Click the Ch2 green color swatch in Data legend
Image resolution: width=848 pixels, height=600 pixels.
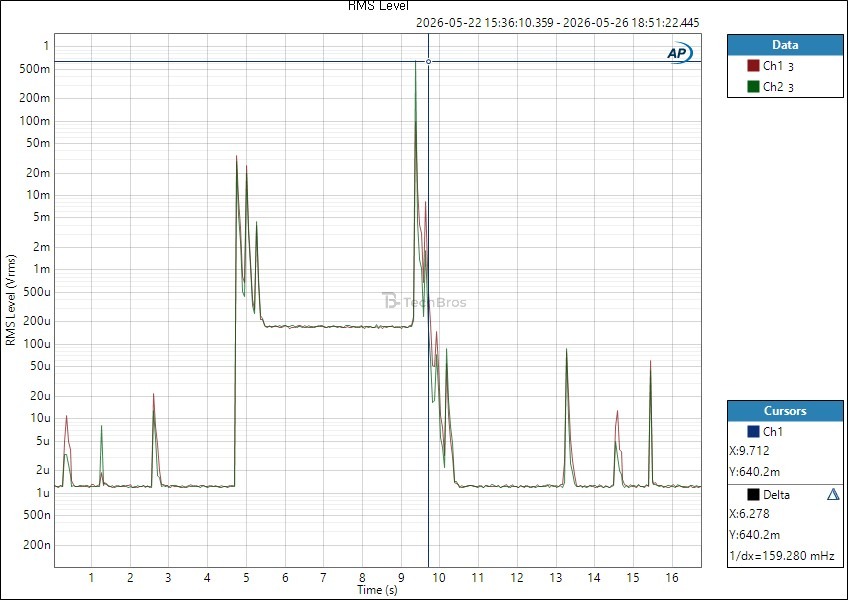pos(753,86)
